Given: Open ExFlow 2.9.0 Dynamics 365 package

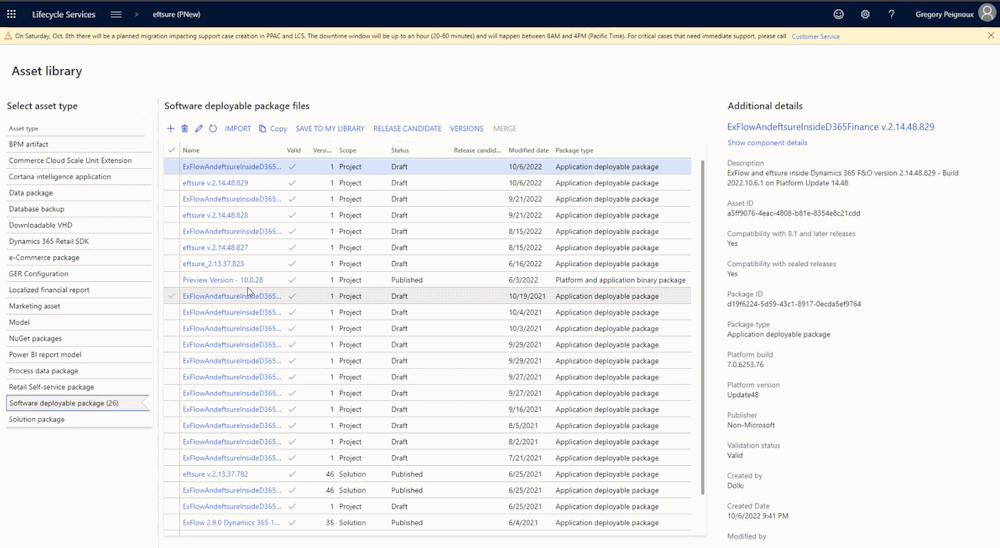Looking at the screenshot, I should 231,522.
